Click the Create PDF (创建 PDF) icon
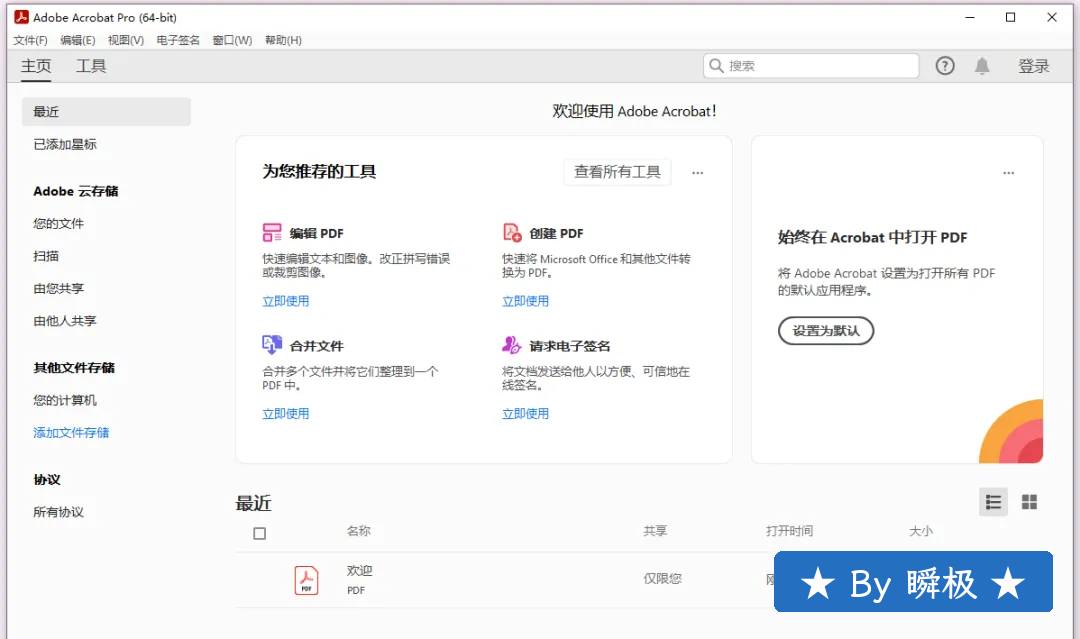 (x=512, y=233)
